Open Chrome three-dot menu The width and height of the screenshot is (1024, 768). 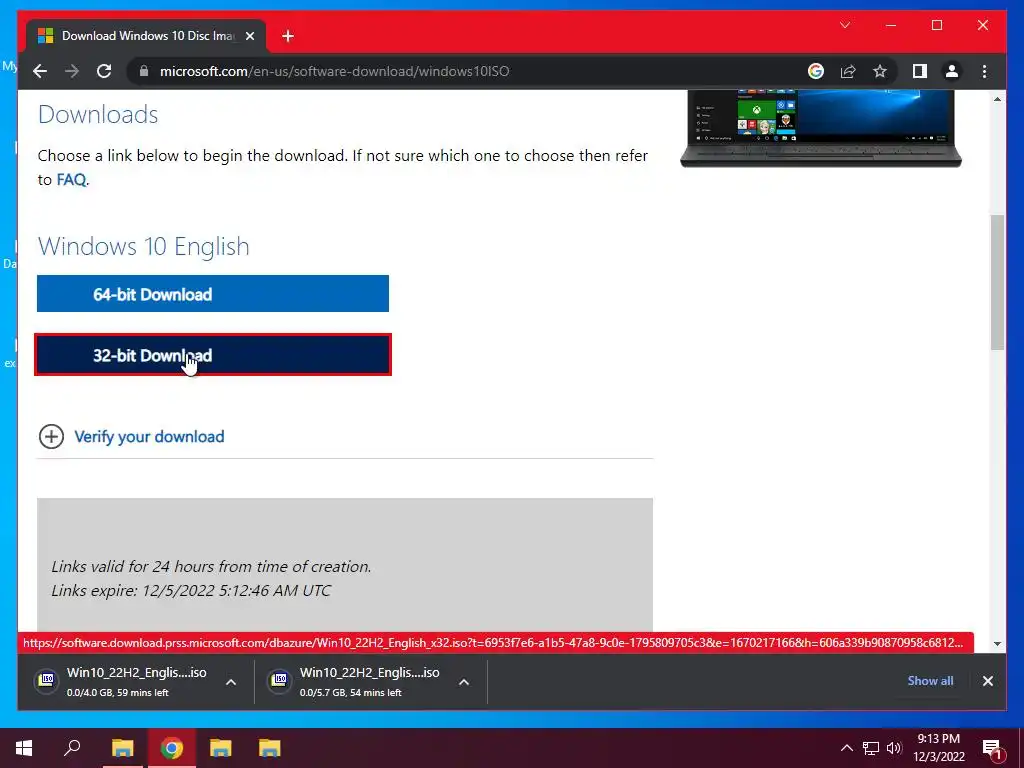click(984, 71)
